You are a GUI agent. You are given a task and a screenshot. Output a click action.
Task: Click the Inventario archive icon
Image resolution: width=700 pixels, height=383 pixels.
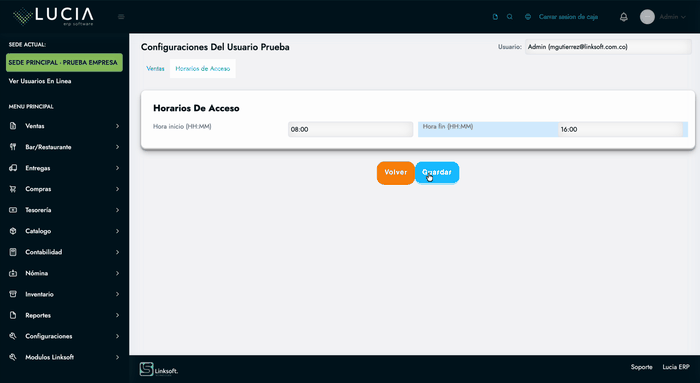pyautogui.click(x=13, y=294)
